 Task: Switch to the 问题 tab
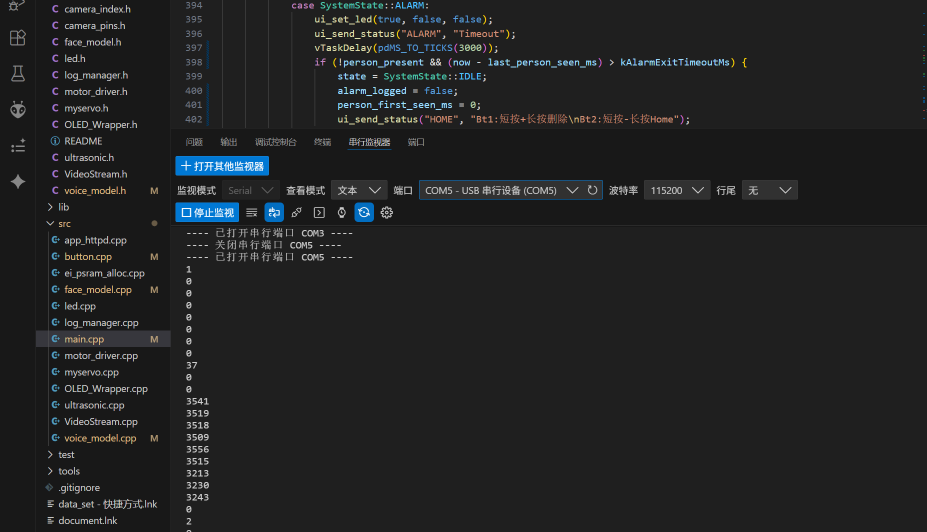point(194,142)
